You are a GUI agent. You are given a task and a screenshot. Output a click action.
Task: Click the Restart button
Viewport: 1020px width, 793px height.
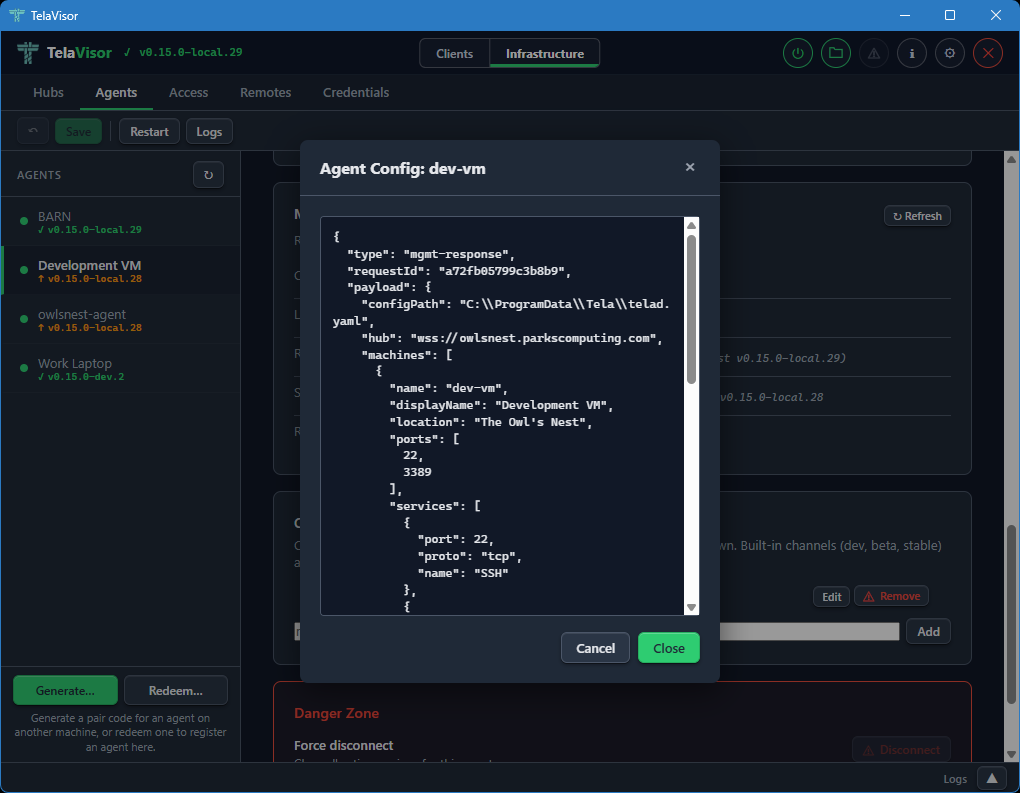[149, 131]
